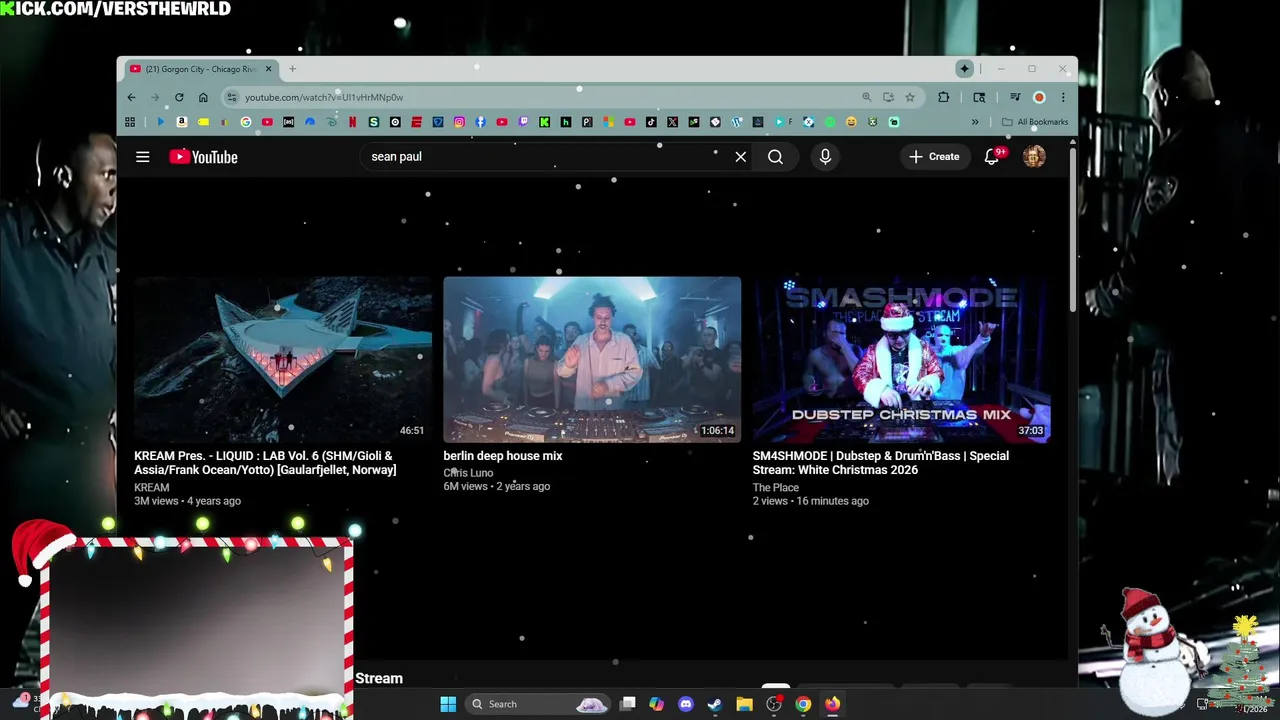The image size is (1280, 720).
Task: Open 'berlin deep house mix' title link
Action: pos(503,456)
